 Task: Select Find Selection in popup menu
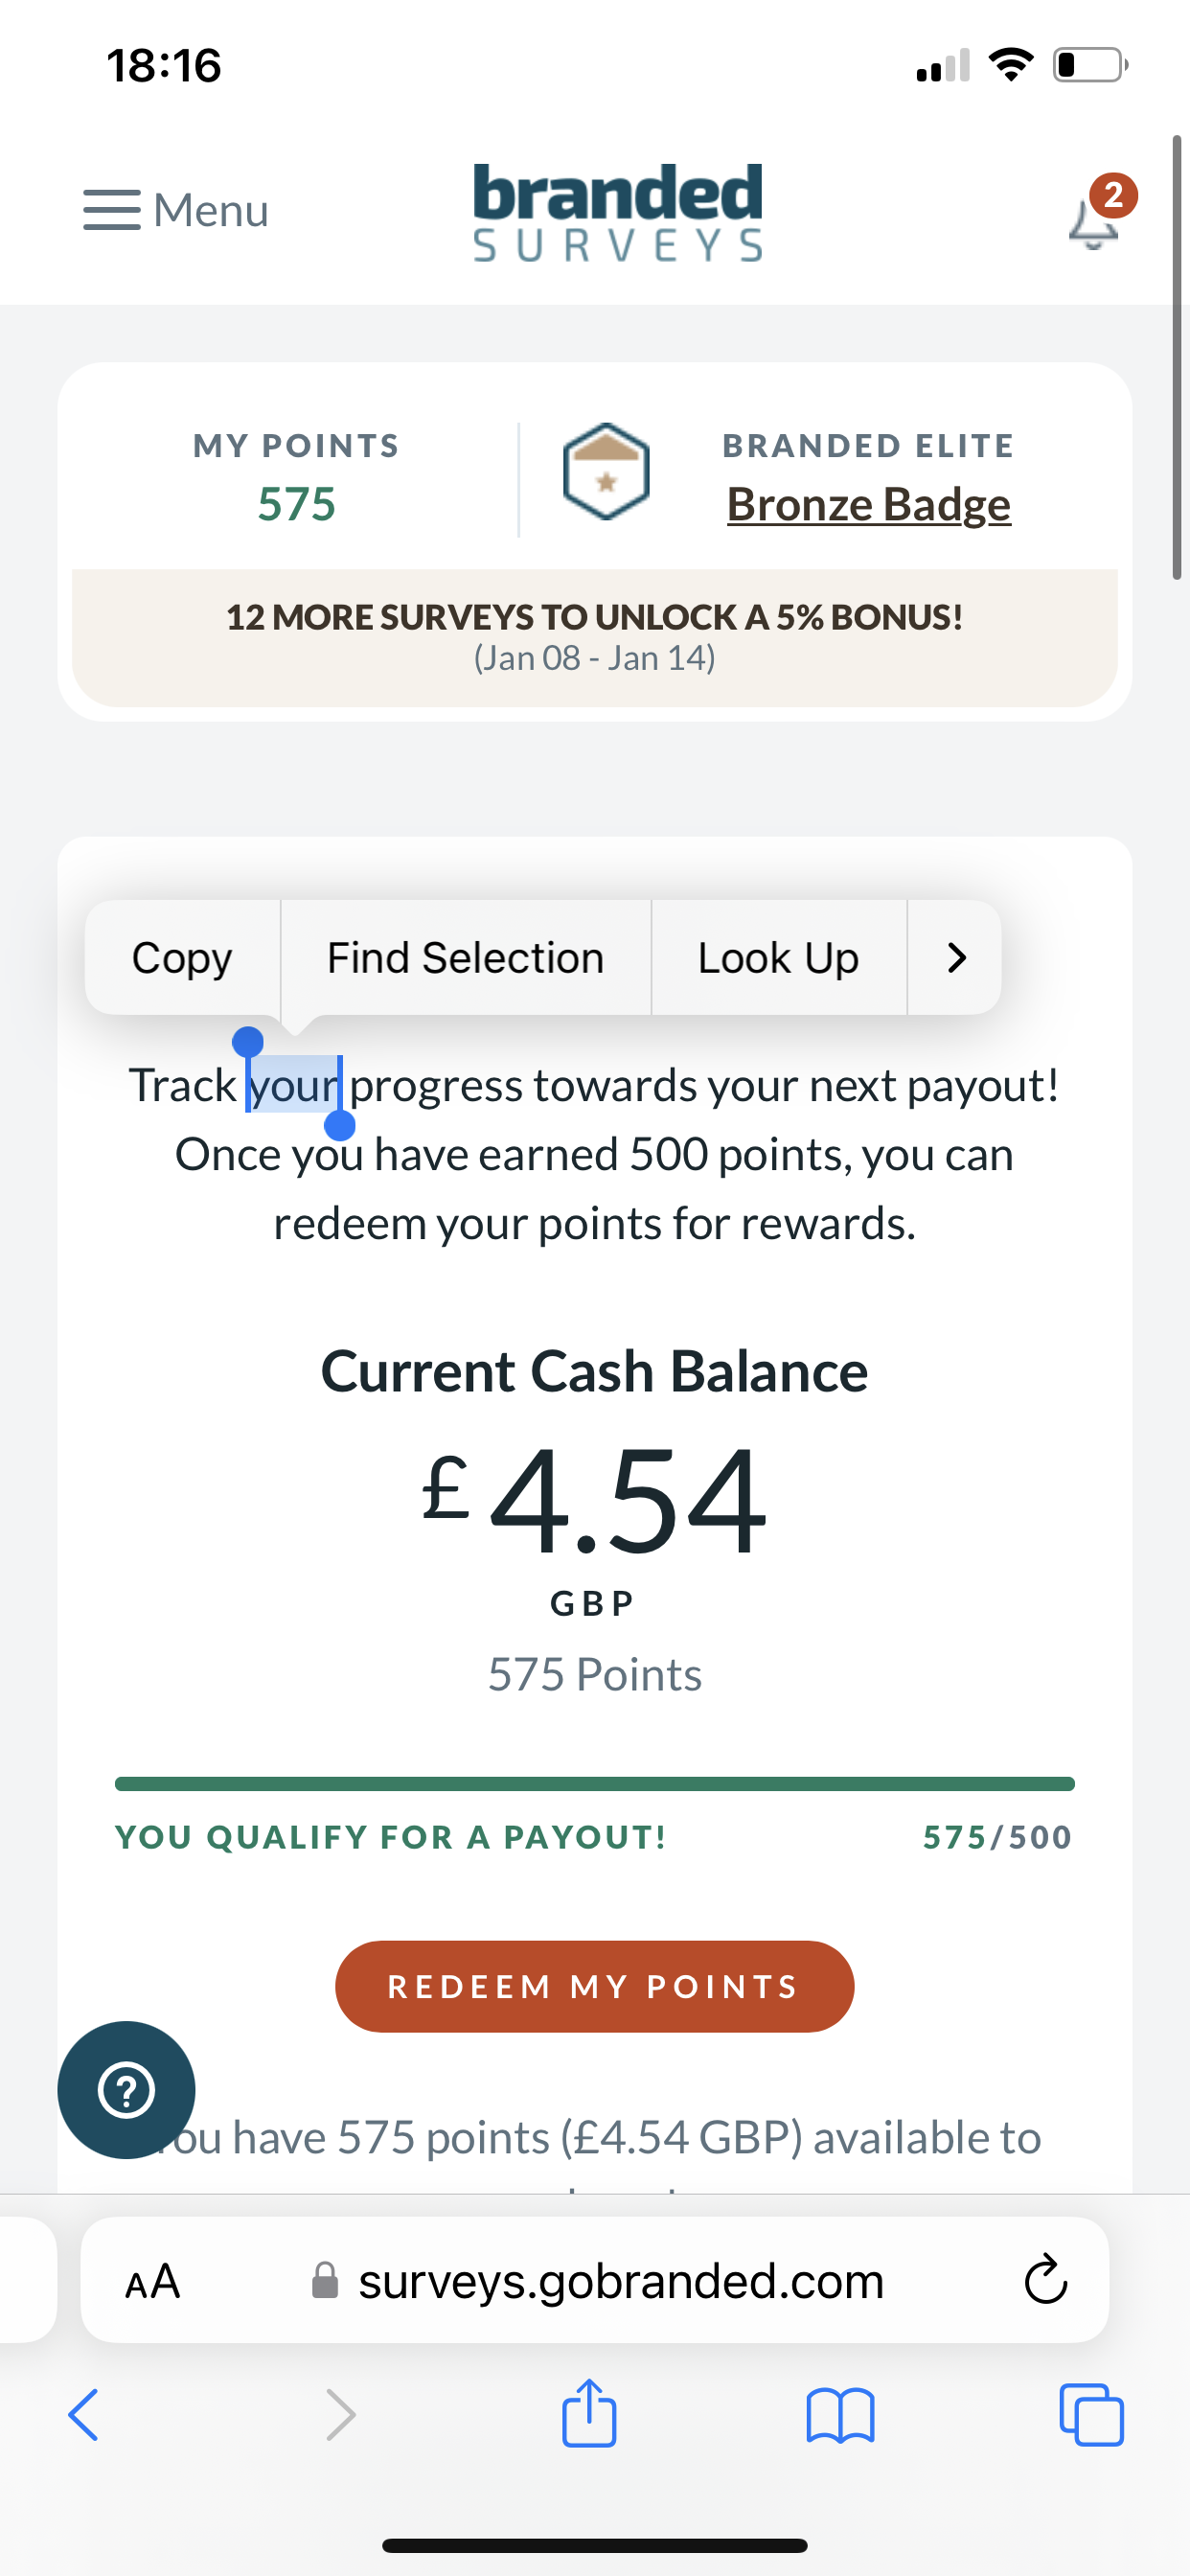tap(466, 958)
